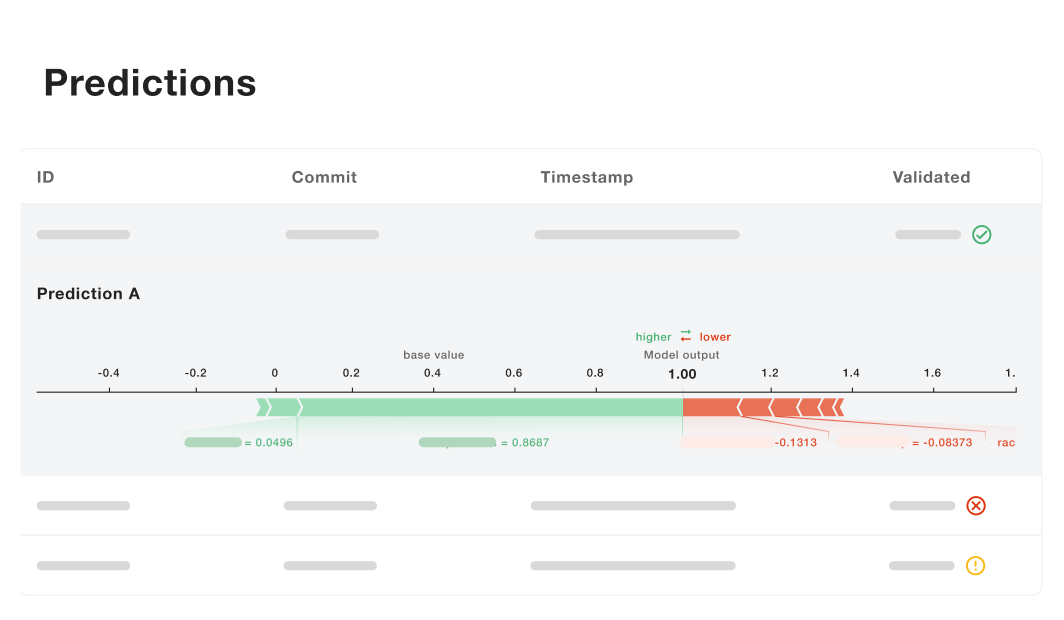Select the -0.1313 feature value label

pos(795,442)
